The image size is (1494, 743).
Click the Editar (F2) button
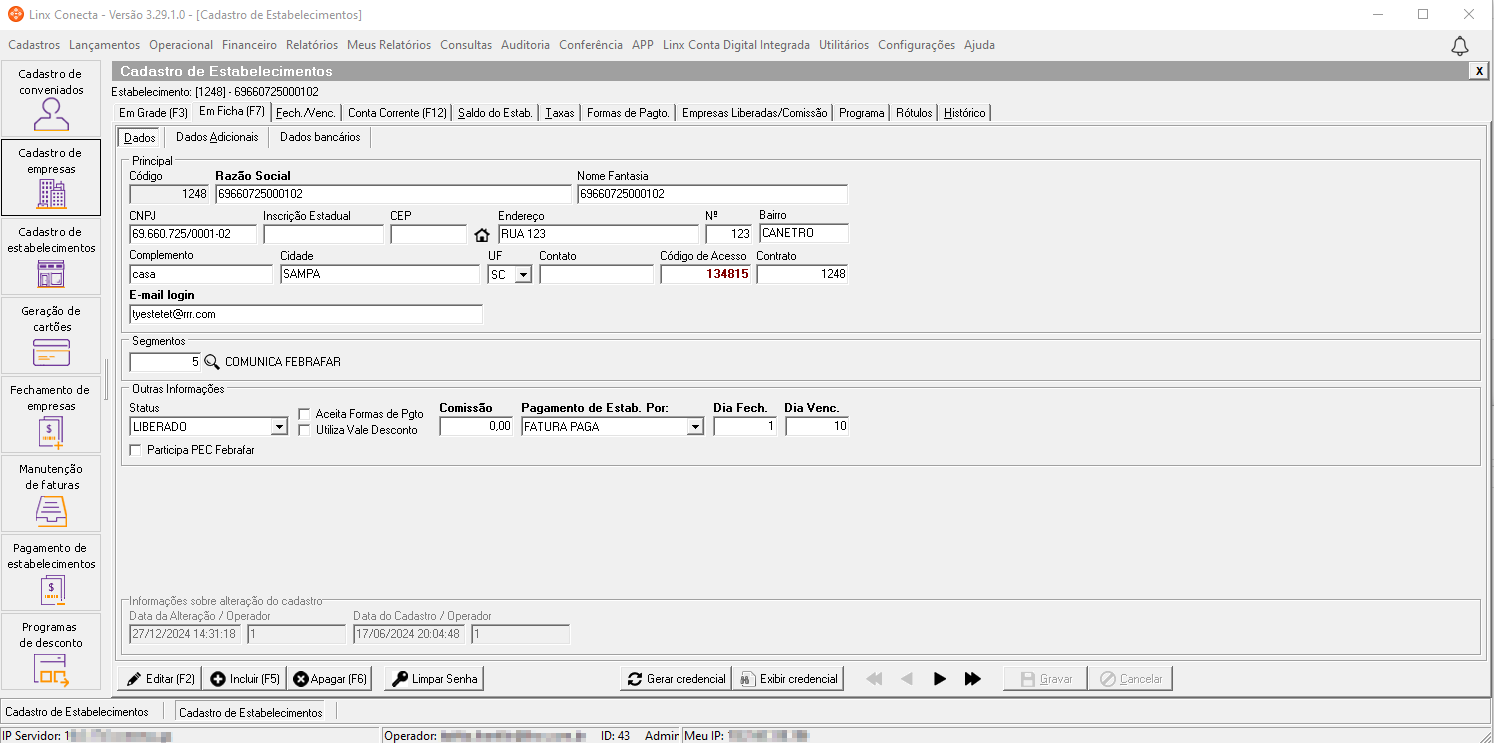pos(159,679)
